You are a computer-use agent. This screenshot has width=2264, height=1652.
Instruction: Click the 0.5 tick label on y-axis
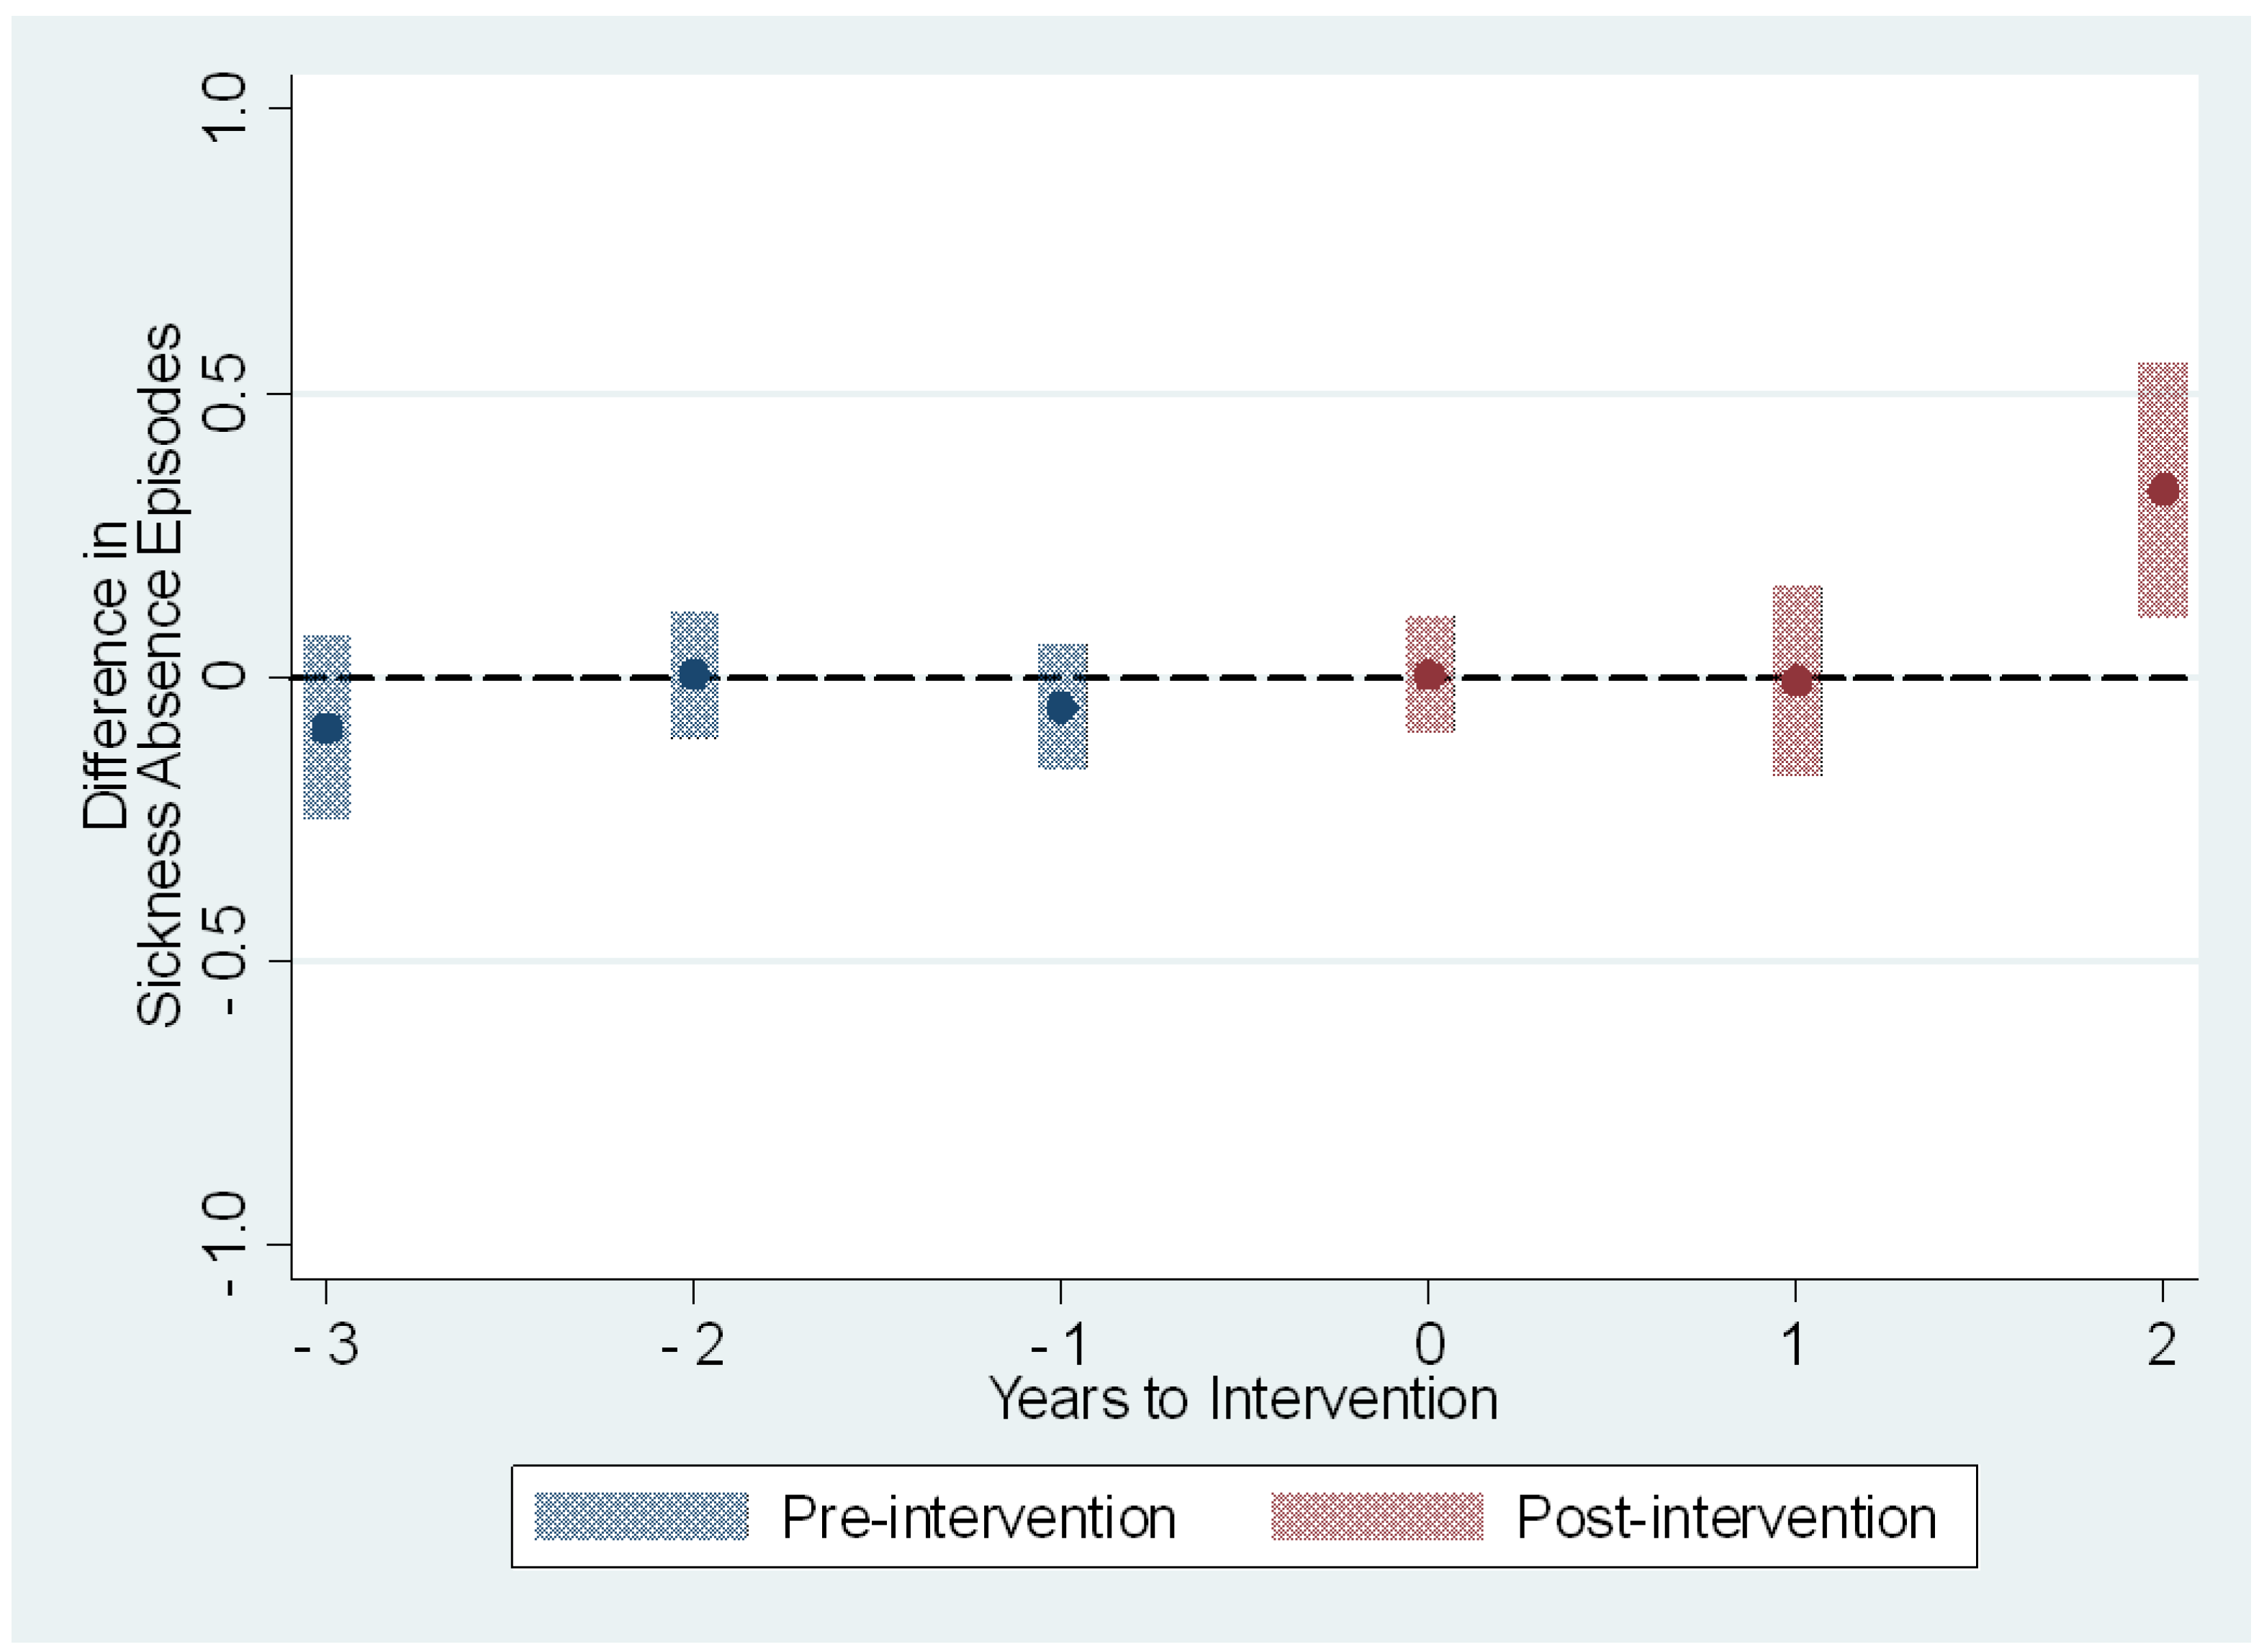pos(226,393)
